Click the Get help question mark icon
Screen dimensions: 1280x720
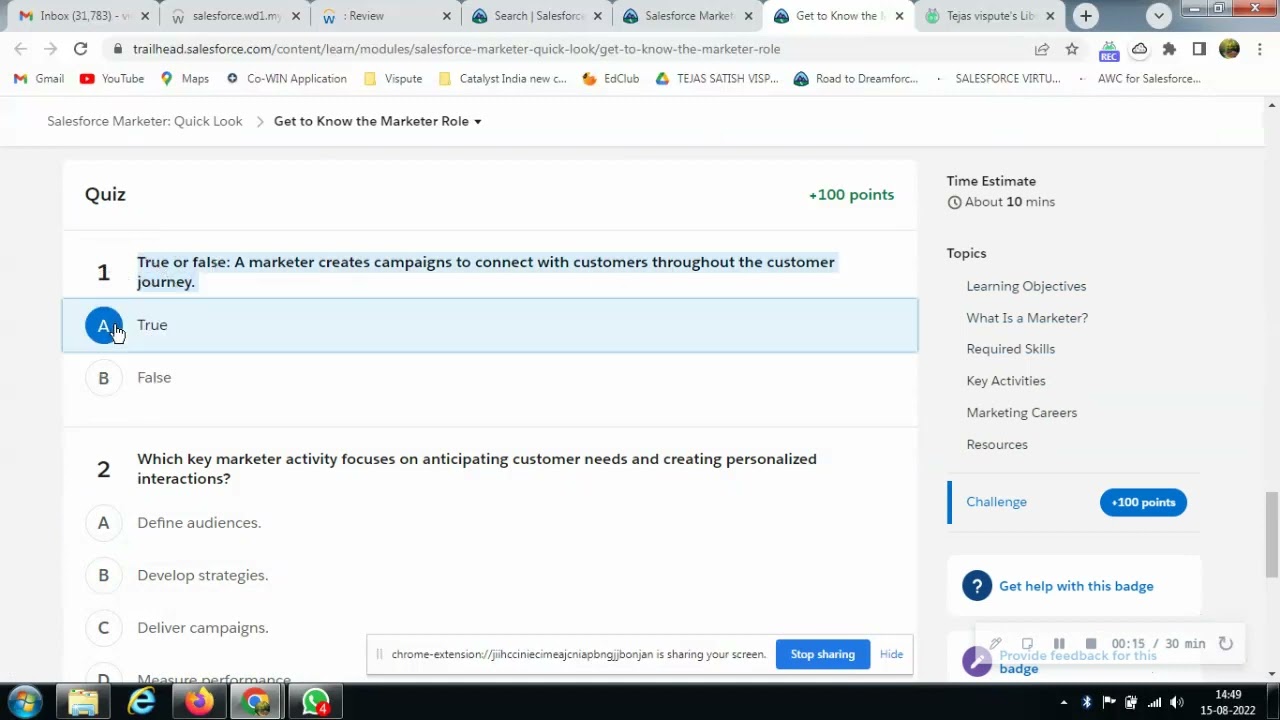pyautogui.click(x=977, y=586)
